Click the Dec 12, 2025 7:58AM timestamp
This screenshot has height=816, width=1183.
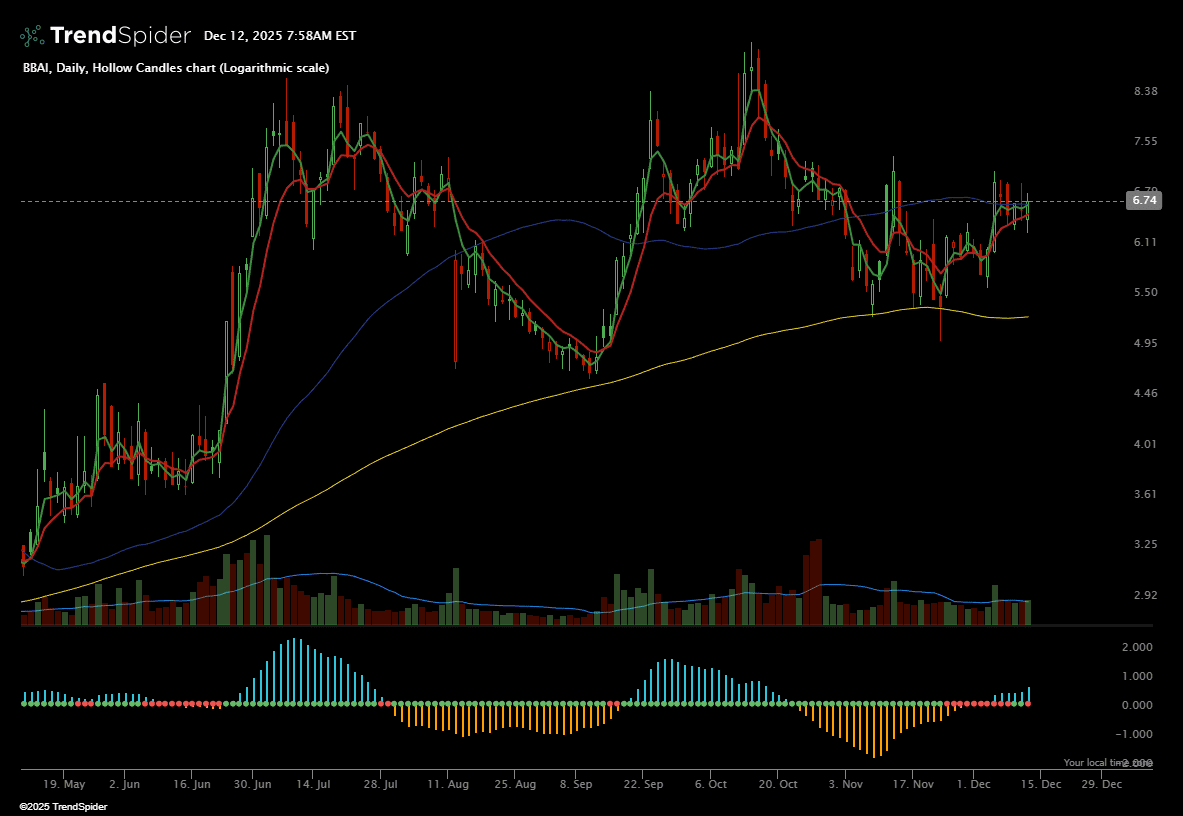[279, 36]
